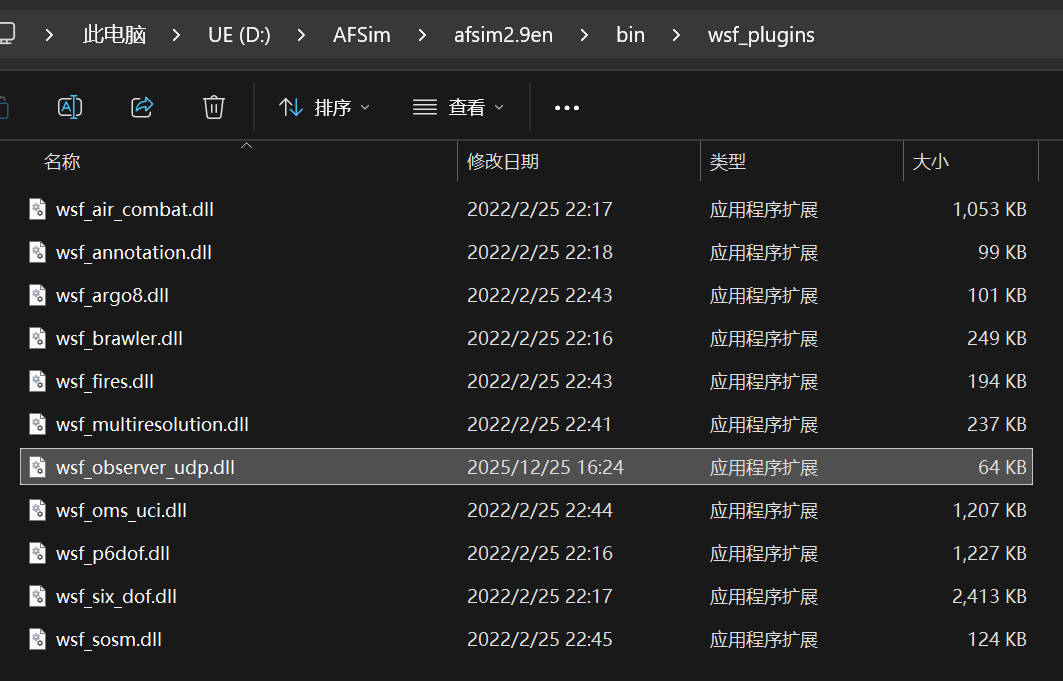Screen dimensions: 1063x681
Task: Sort files by 大小 column header
Action: pos(931,162)
